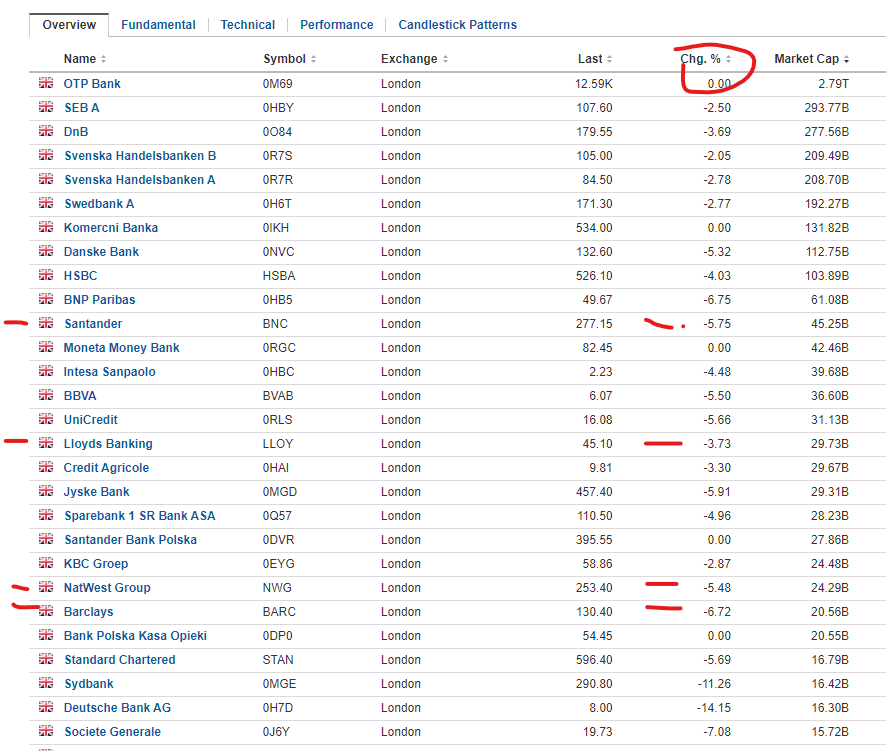Screen dimensions: 886x751
Task: Sort table by Chg. % arrows
Action: [728, 59]
